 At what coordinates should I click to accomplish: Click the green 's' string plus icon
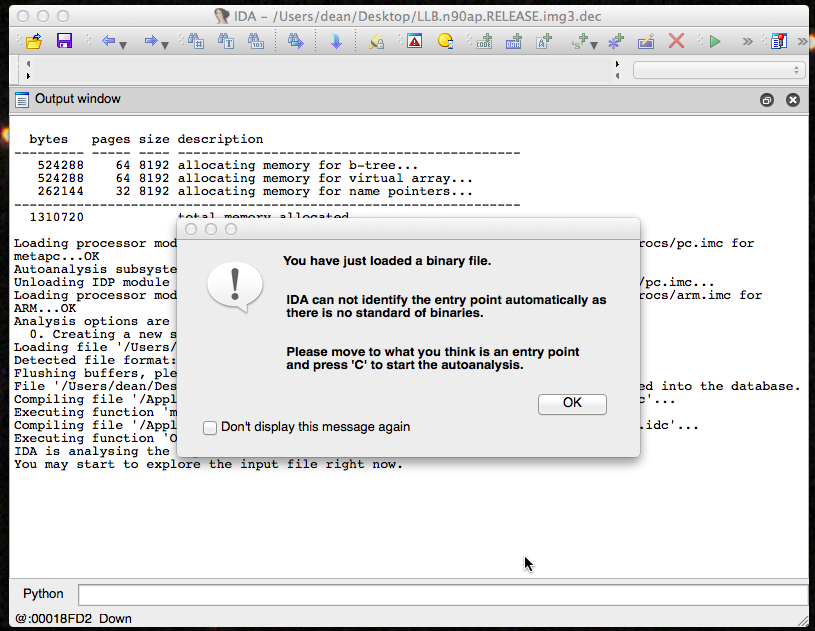pyautogui.click(x=579, y=41)
